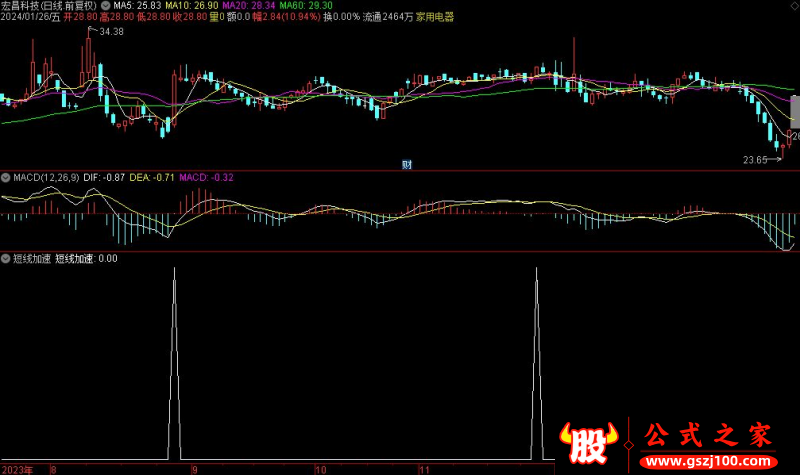
Task: Click the 短线加速 indicator name label
Action: point(32,259)
